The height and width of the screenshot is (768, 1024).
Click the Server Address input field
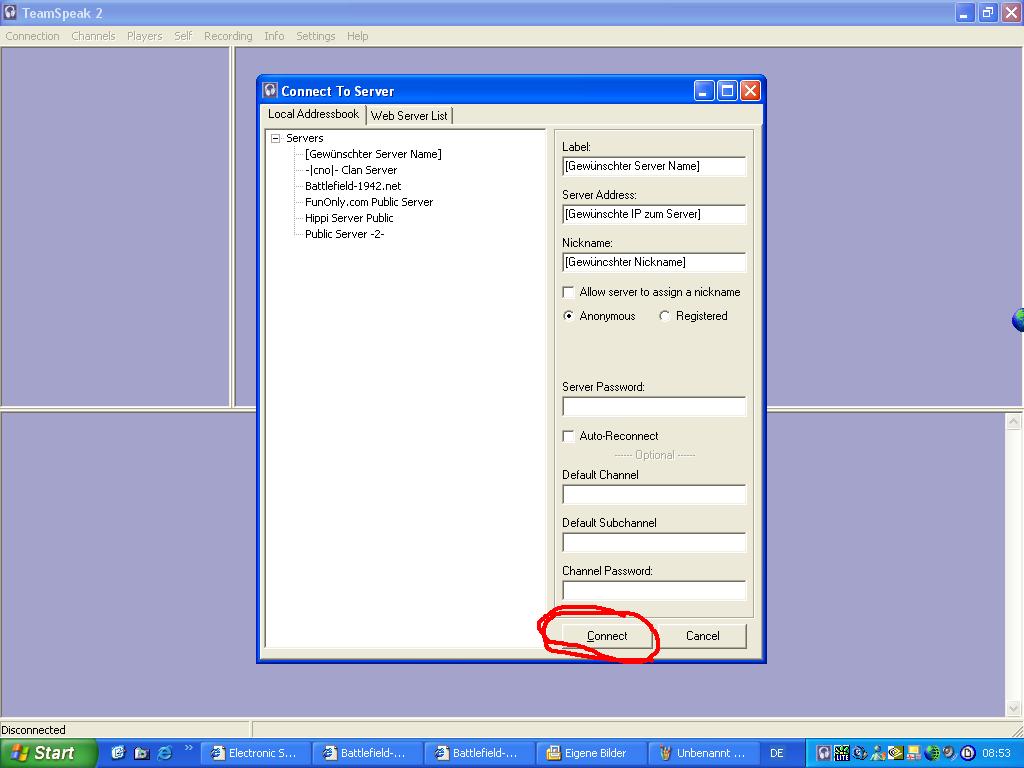tap(654, 214)
